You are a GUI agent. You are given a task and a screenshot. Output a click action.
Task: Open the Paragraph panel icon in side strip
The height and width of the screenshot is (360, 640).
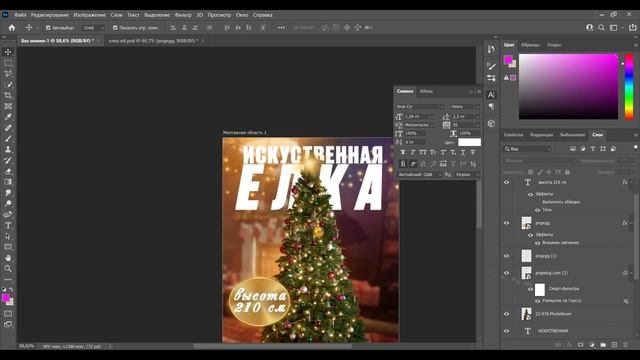coord(491,107)
